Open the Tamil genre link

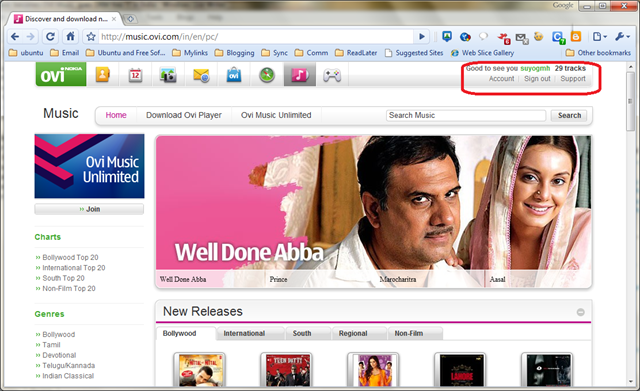click(51, 345)
